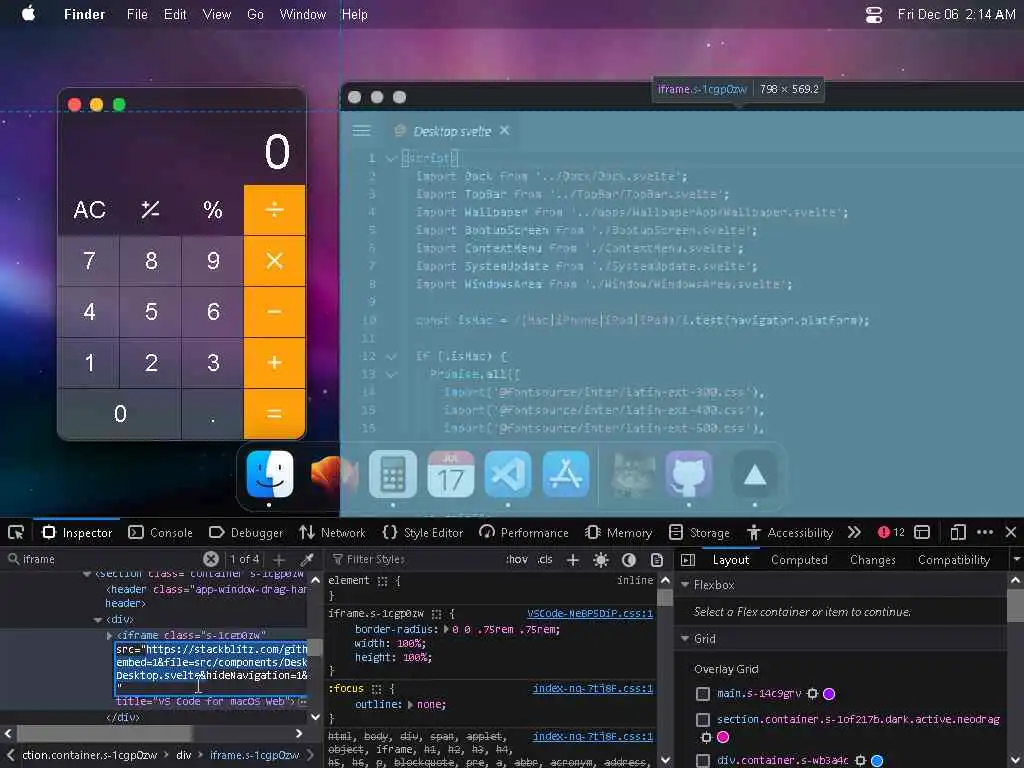Clear the iframe search query
Screen dimensions: 1024x768
pos(210,559)
